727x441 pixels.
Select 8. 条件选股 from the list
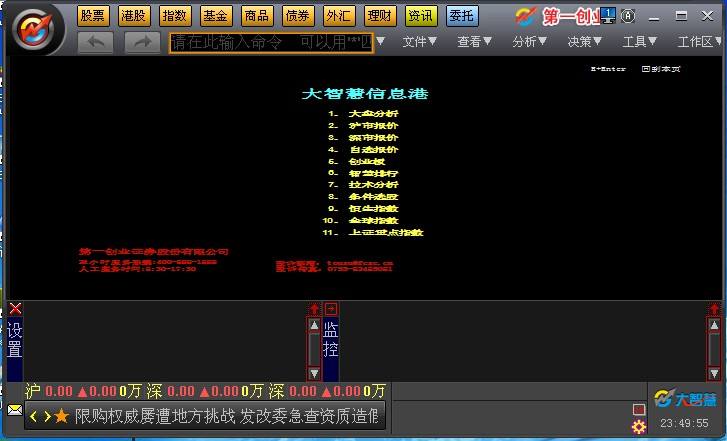click(363, 197)
